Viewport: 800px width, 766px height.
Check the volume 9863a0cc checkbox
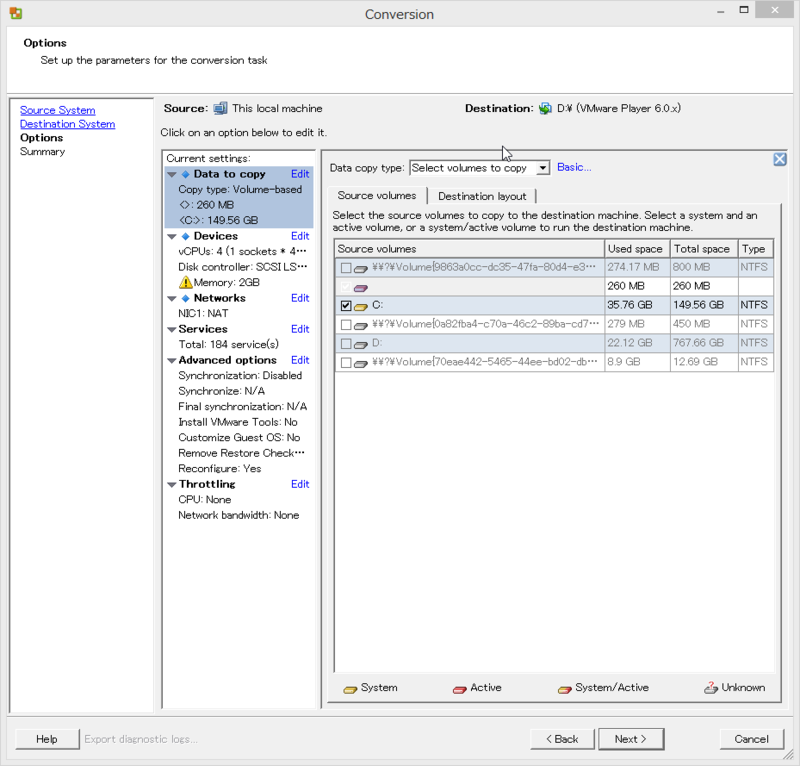(346, 267)
